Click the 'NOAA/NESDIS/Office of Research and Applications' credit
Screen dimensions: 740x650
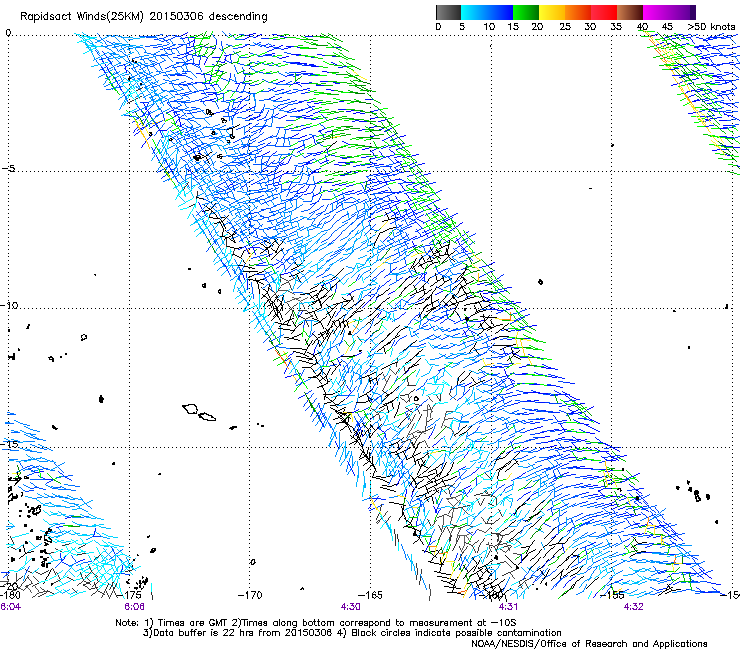589,644
